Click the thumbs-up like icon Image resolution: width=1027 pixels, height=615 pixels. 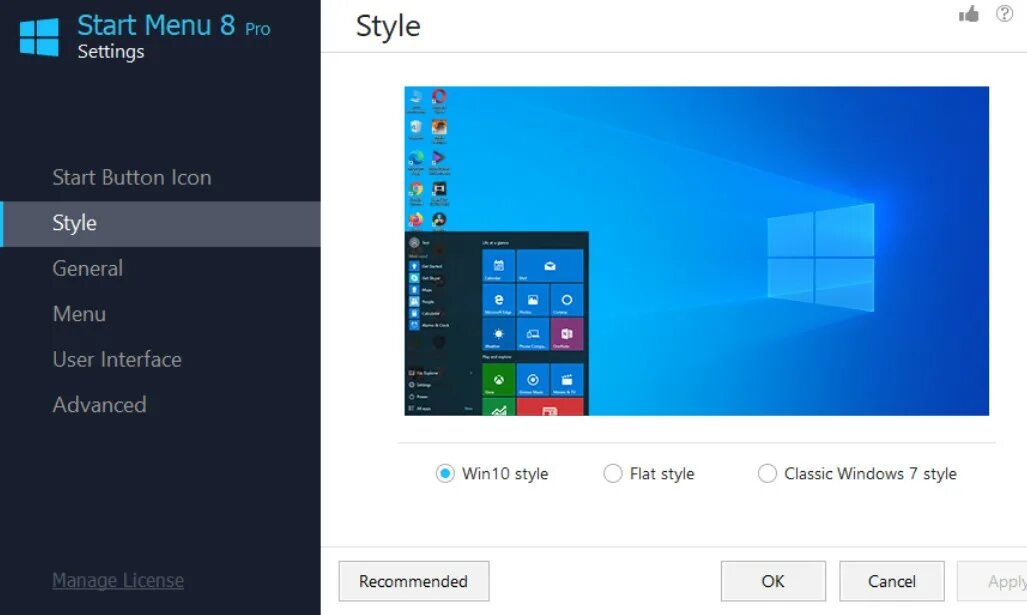coord(969,14)
